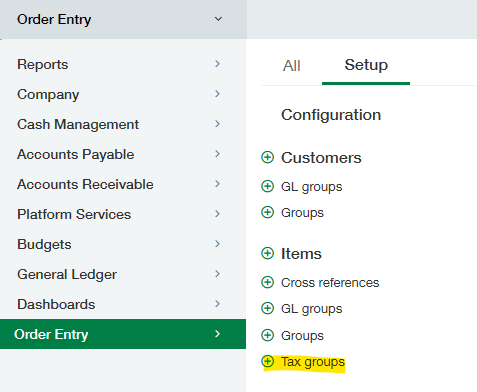Expand the Dashboards chevron arrow
477x392 pixels.
[x=217, y=304]
